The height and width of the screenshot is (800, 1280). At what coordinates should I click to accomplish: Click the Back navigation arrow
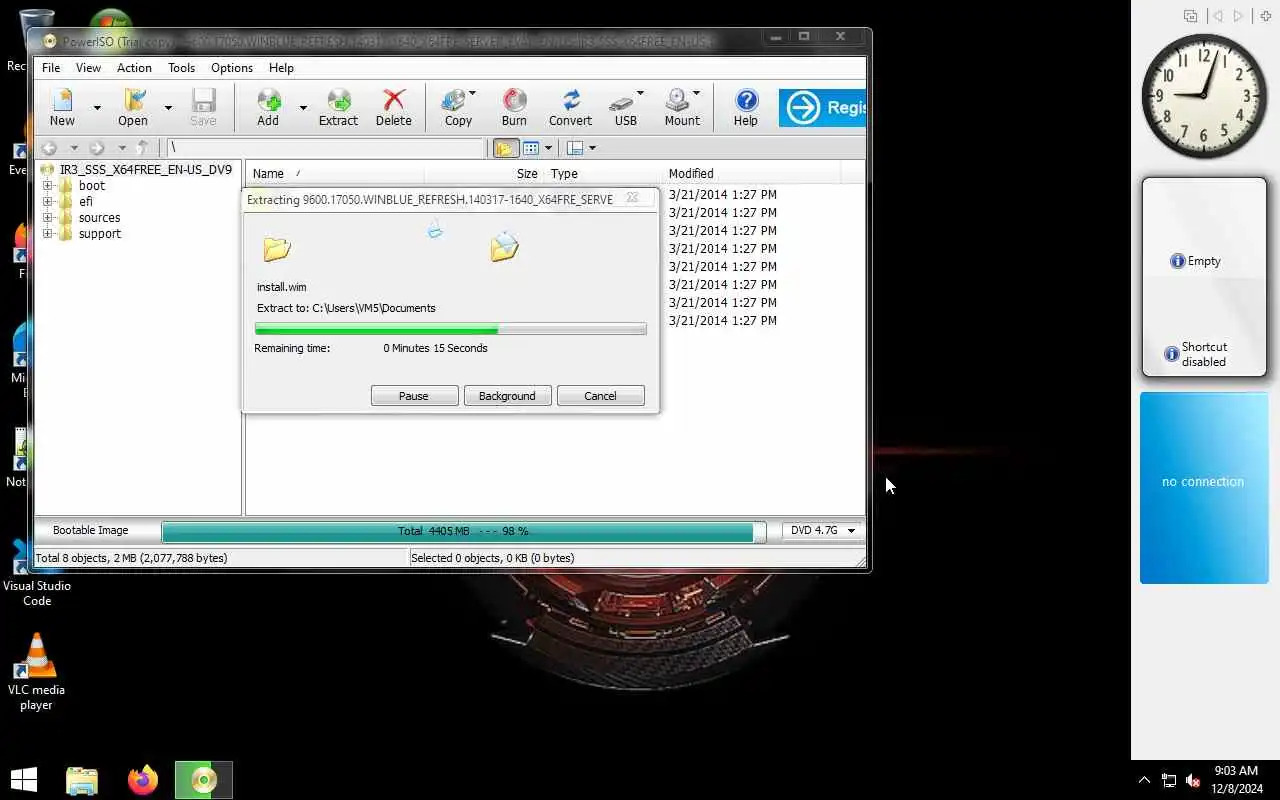point(49,148)
